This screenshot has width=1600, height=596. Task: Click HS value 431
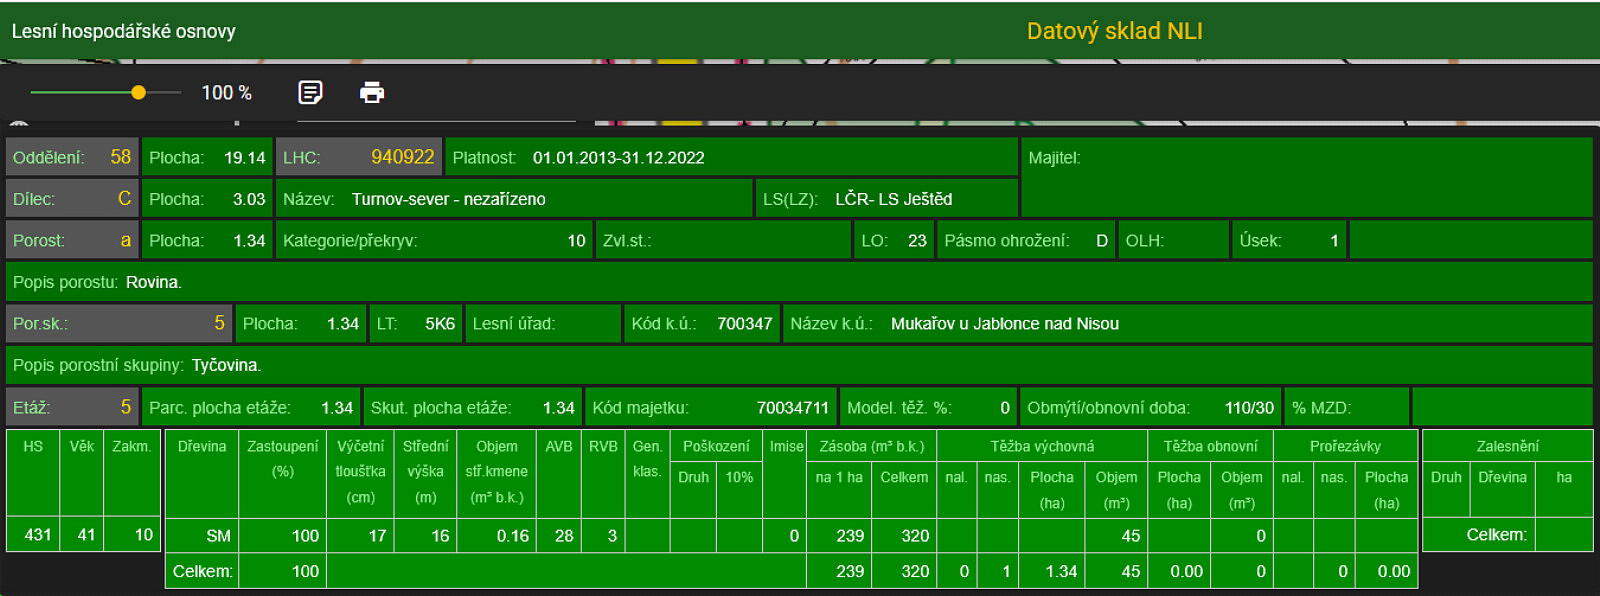pyautogui.click(x=38, y=535)
